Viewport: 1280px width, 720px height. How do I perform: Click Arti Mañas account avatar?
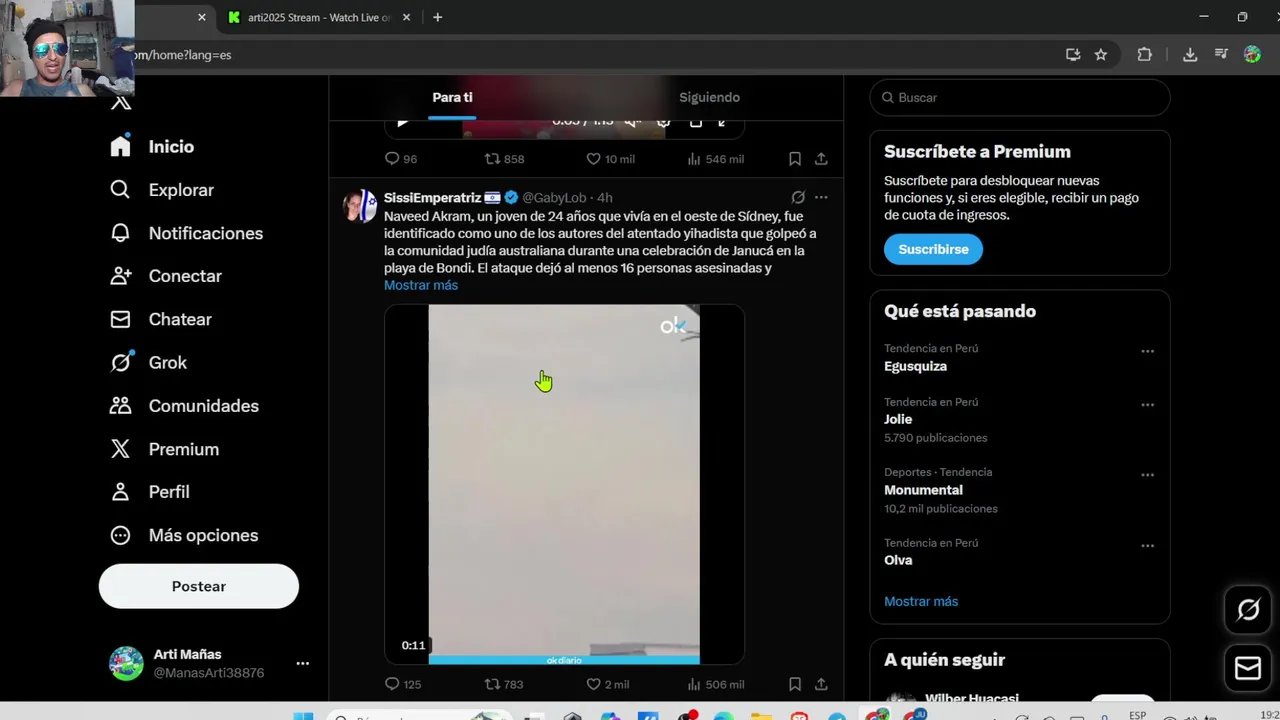(x=126, y=663)
